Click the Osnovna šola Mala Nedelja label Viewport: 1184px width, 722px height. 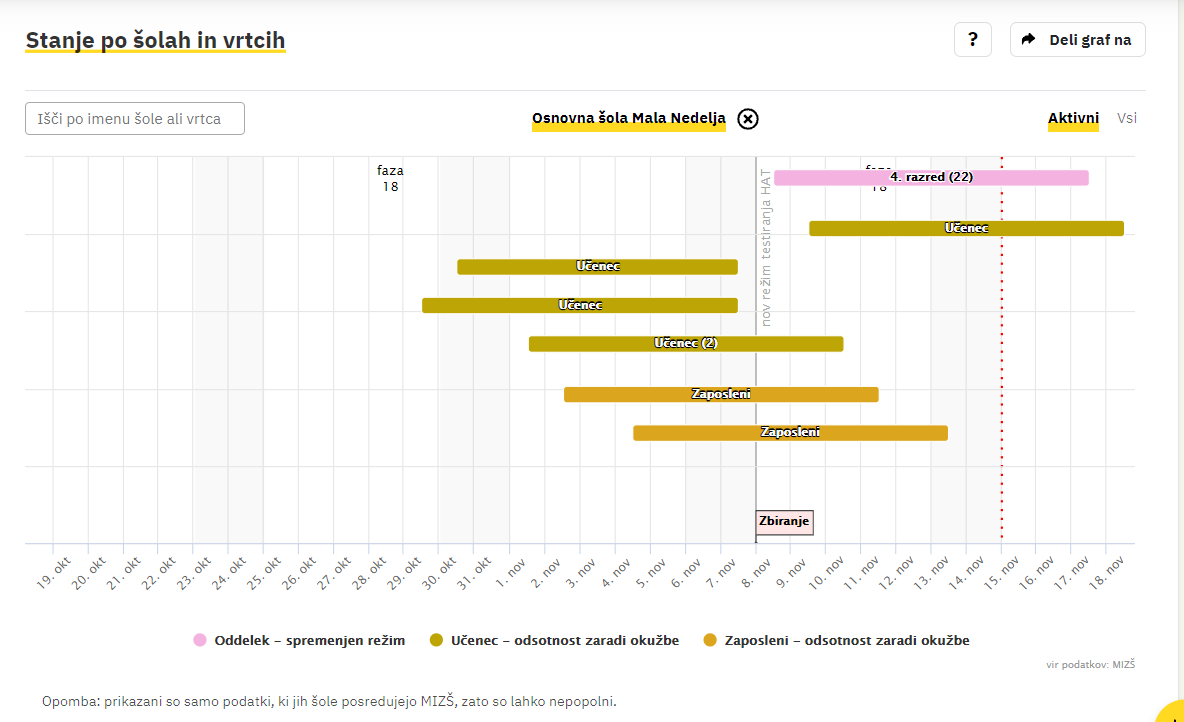[628, 118]
